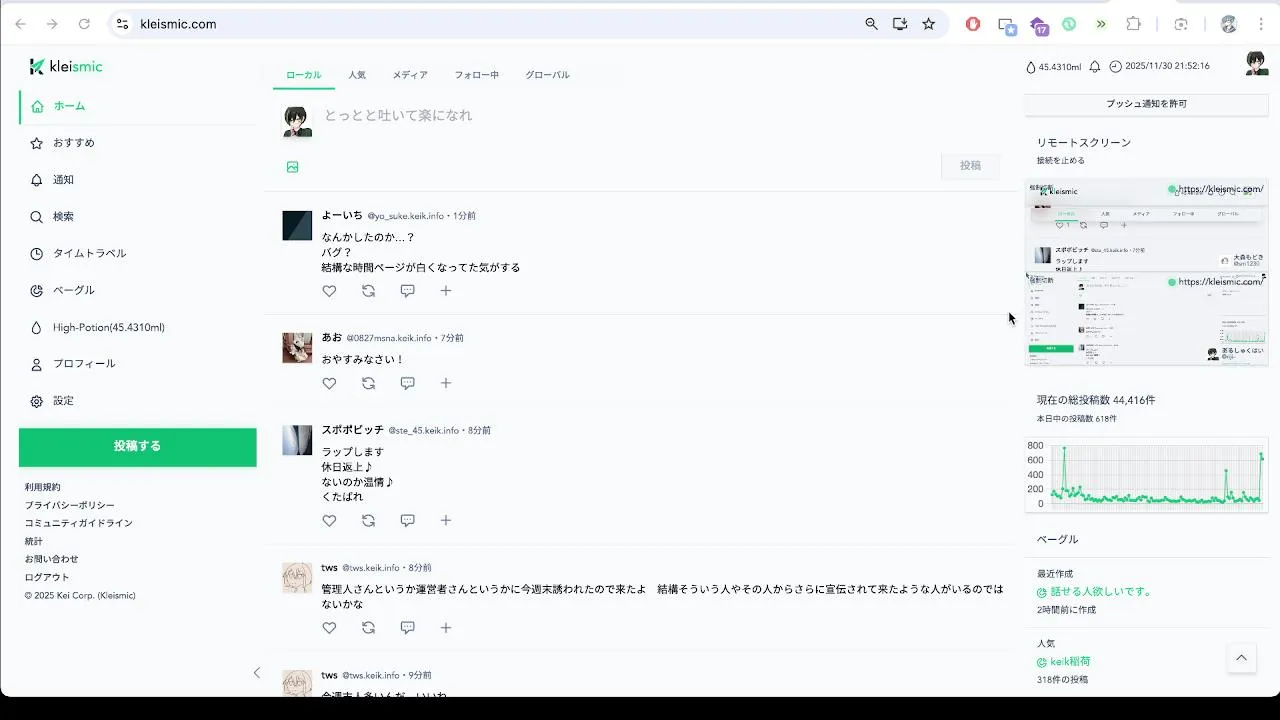This screenshot has width=1280, height=720.
Task: Click the green 投稿する button
Action: tap(137, 446)
